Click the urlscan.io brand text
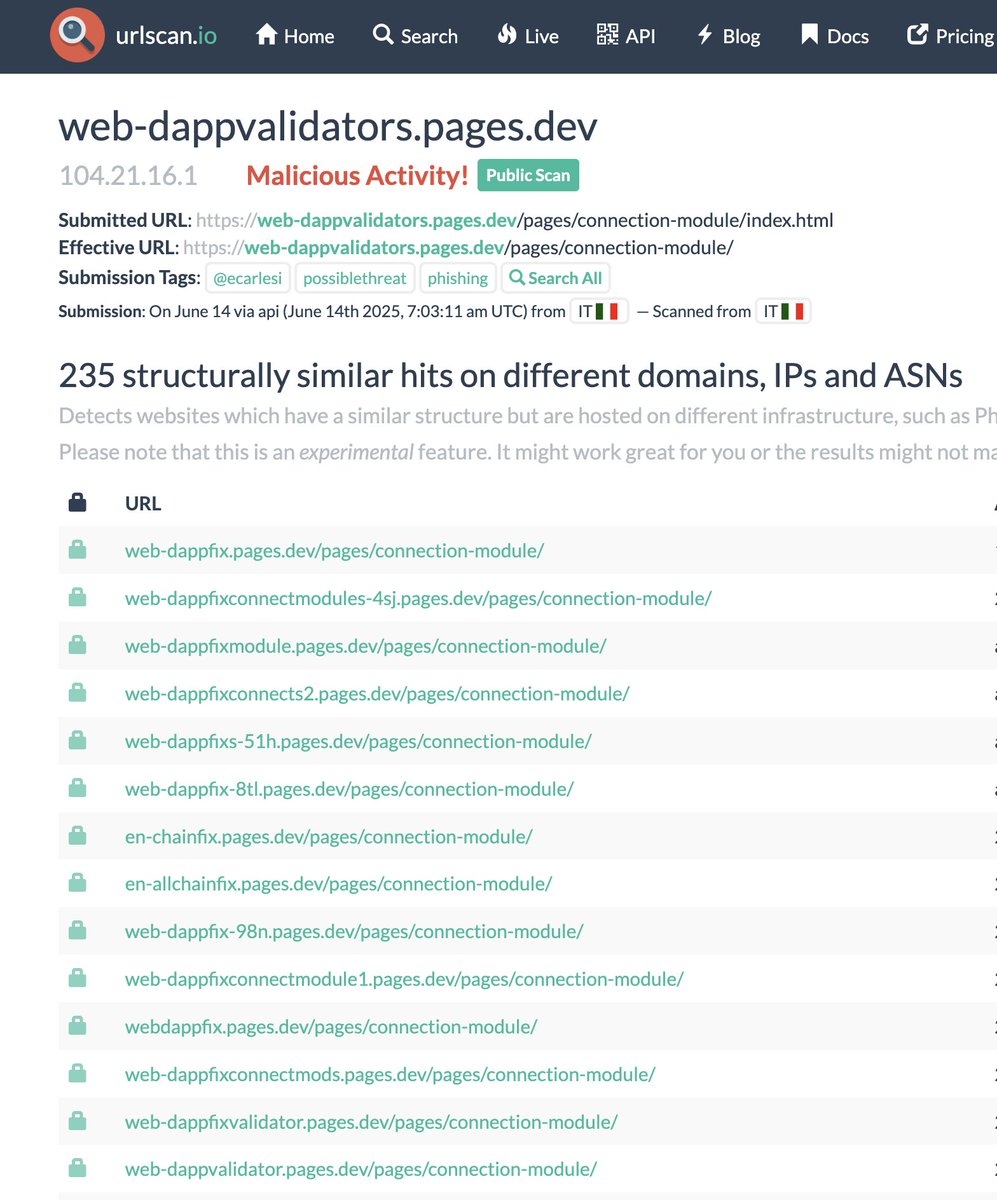 tap(168, 36)
